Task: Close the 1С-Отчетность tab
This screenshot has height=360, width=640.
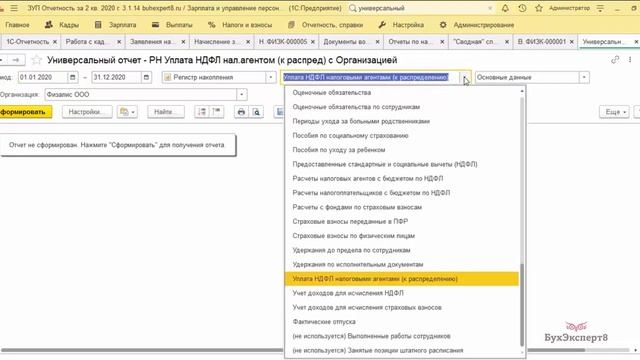Action: pos(55,42)
